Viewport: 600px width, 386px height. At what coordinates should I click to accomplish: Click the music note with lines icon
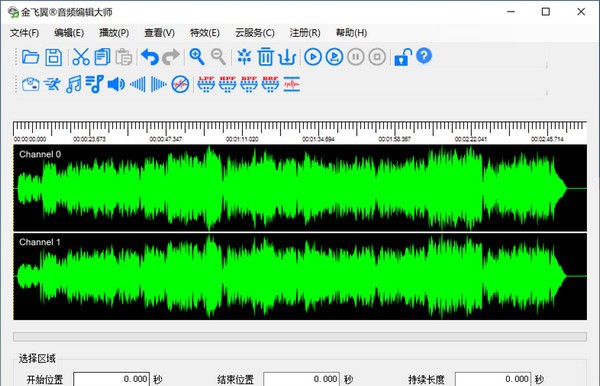pos(95,84)
